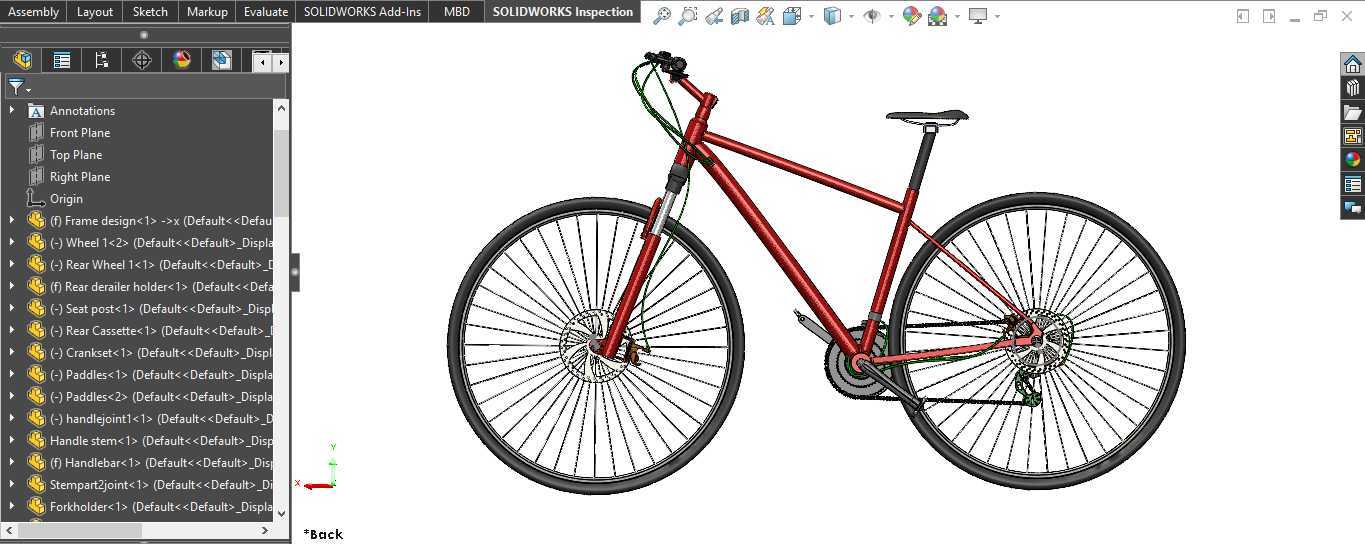
Task: Switch to the Evaluate tab
Action: [x=266, y=12]
